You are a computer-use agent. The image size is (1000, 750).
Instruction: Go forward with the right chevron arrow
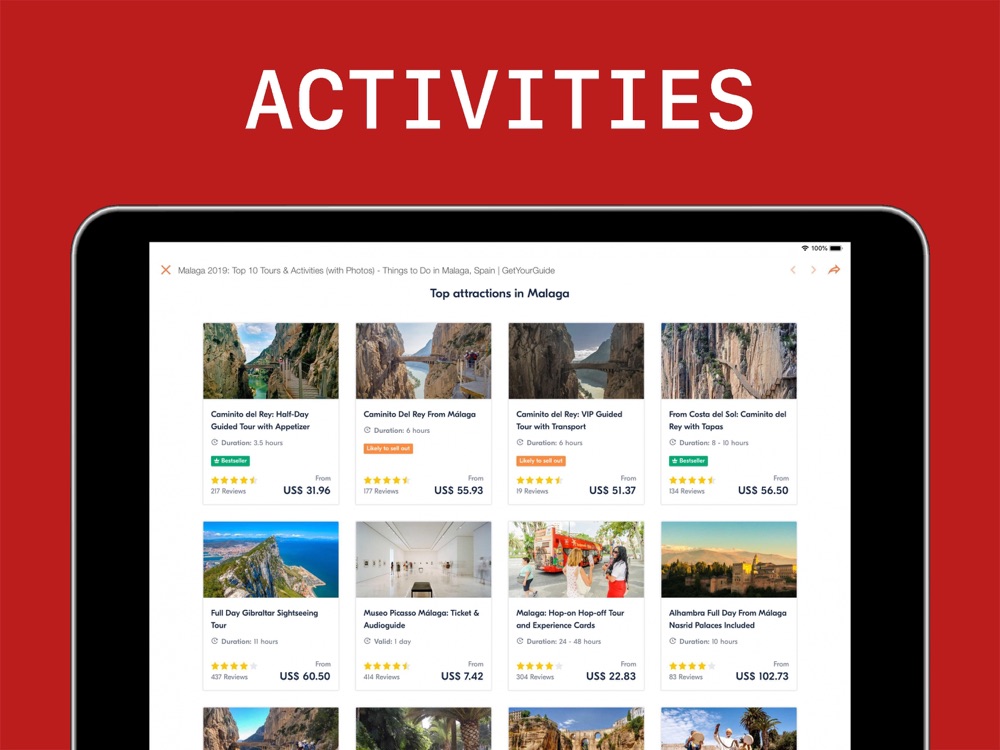(813, 270)
